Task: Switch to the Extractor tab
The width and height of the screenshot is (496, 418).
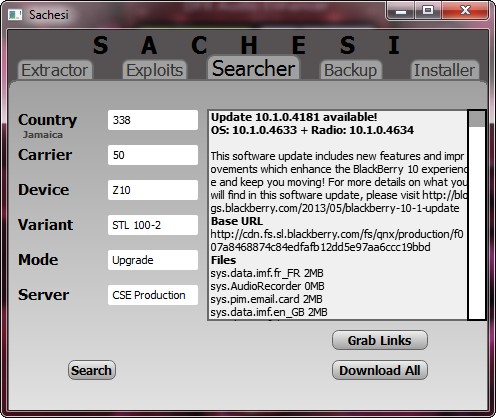Action: coord(55,70)
